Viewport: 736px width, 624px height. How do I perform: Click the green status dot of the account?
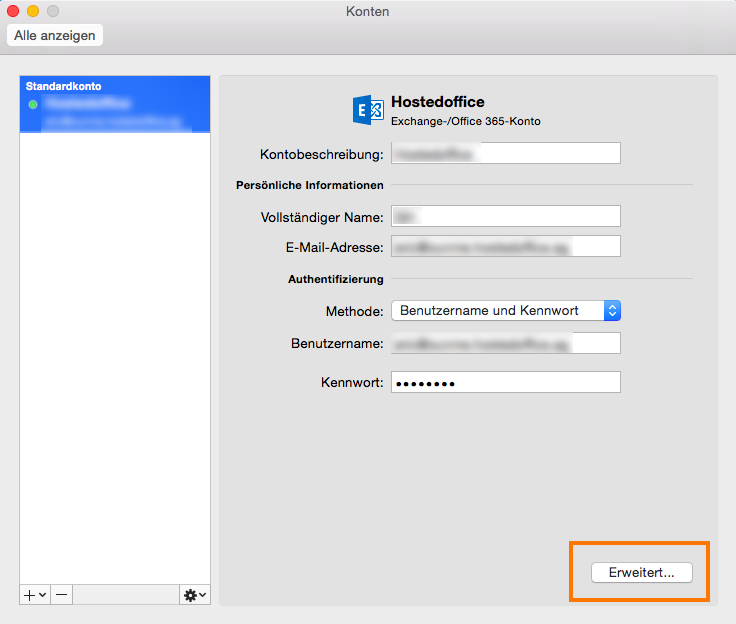(x=33, y=104)
